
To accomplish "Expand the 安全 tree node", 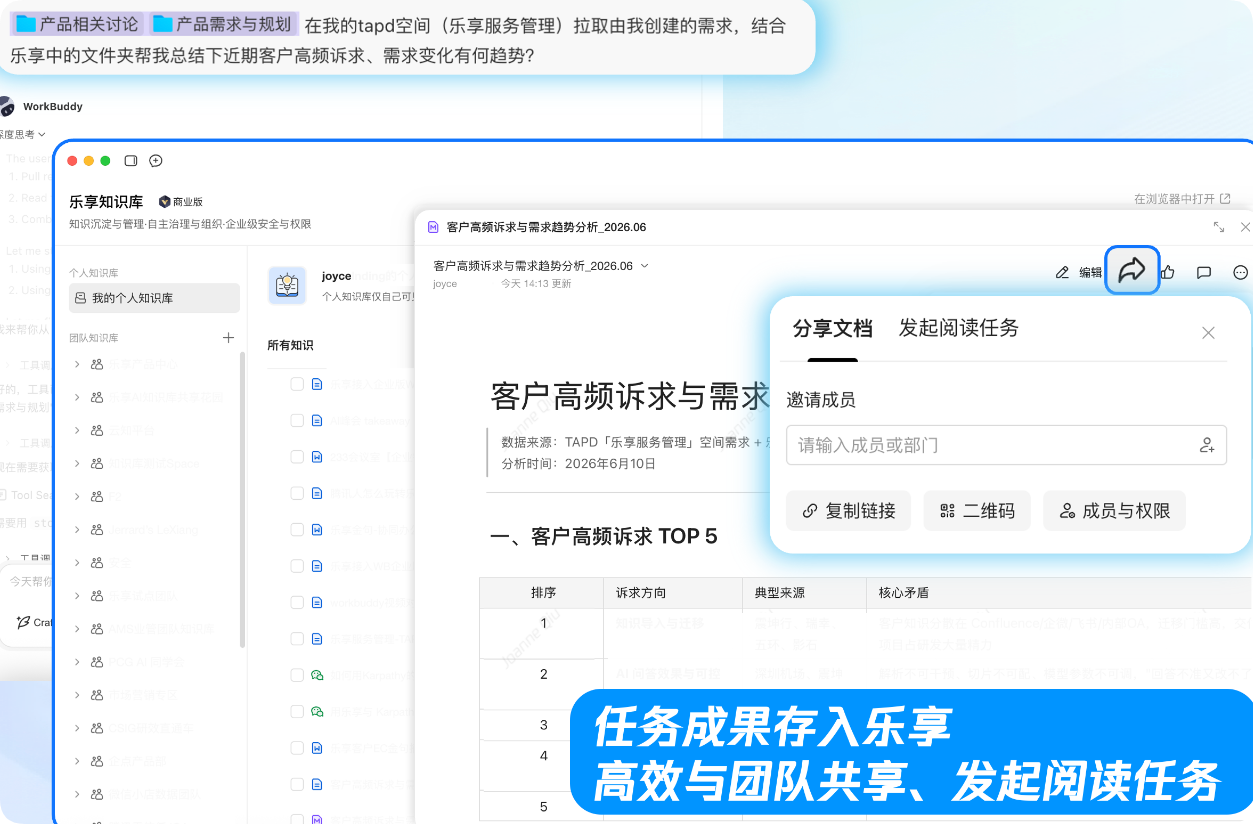I will [x=77, y=562].
